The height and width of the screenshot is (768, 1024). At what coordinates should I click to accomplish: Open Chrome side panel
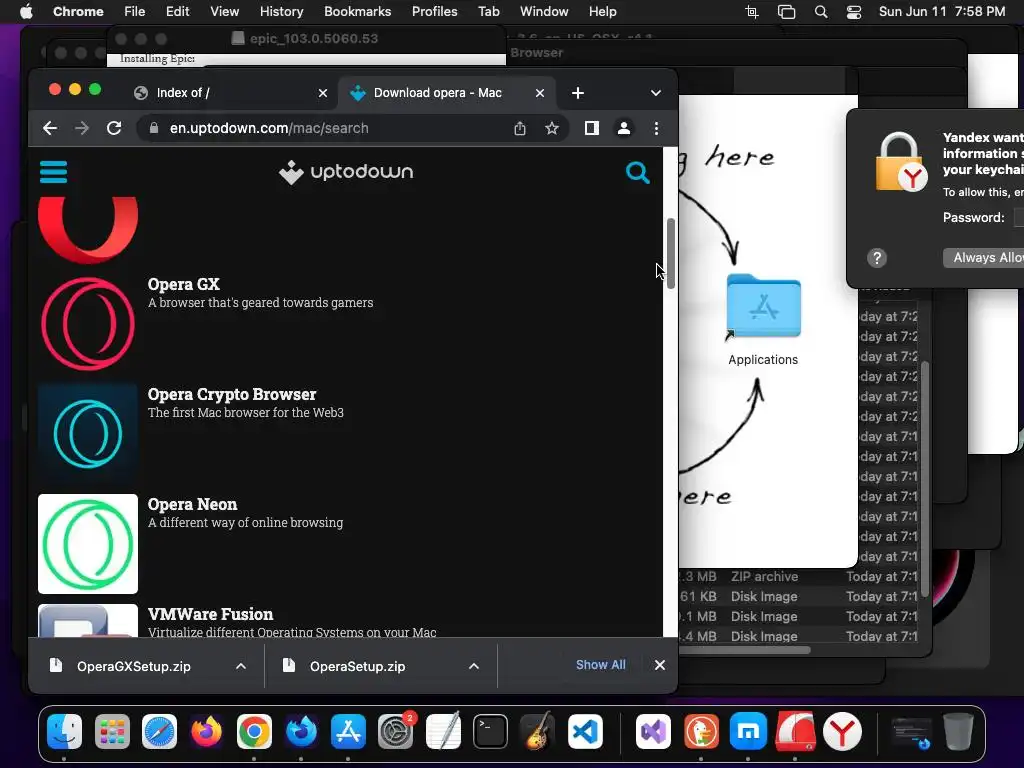click(x=592, y=128)
